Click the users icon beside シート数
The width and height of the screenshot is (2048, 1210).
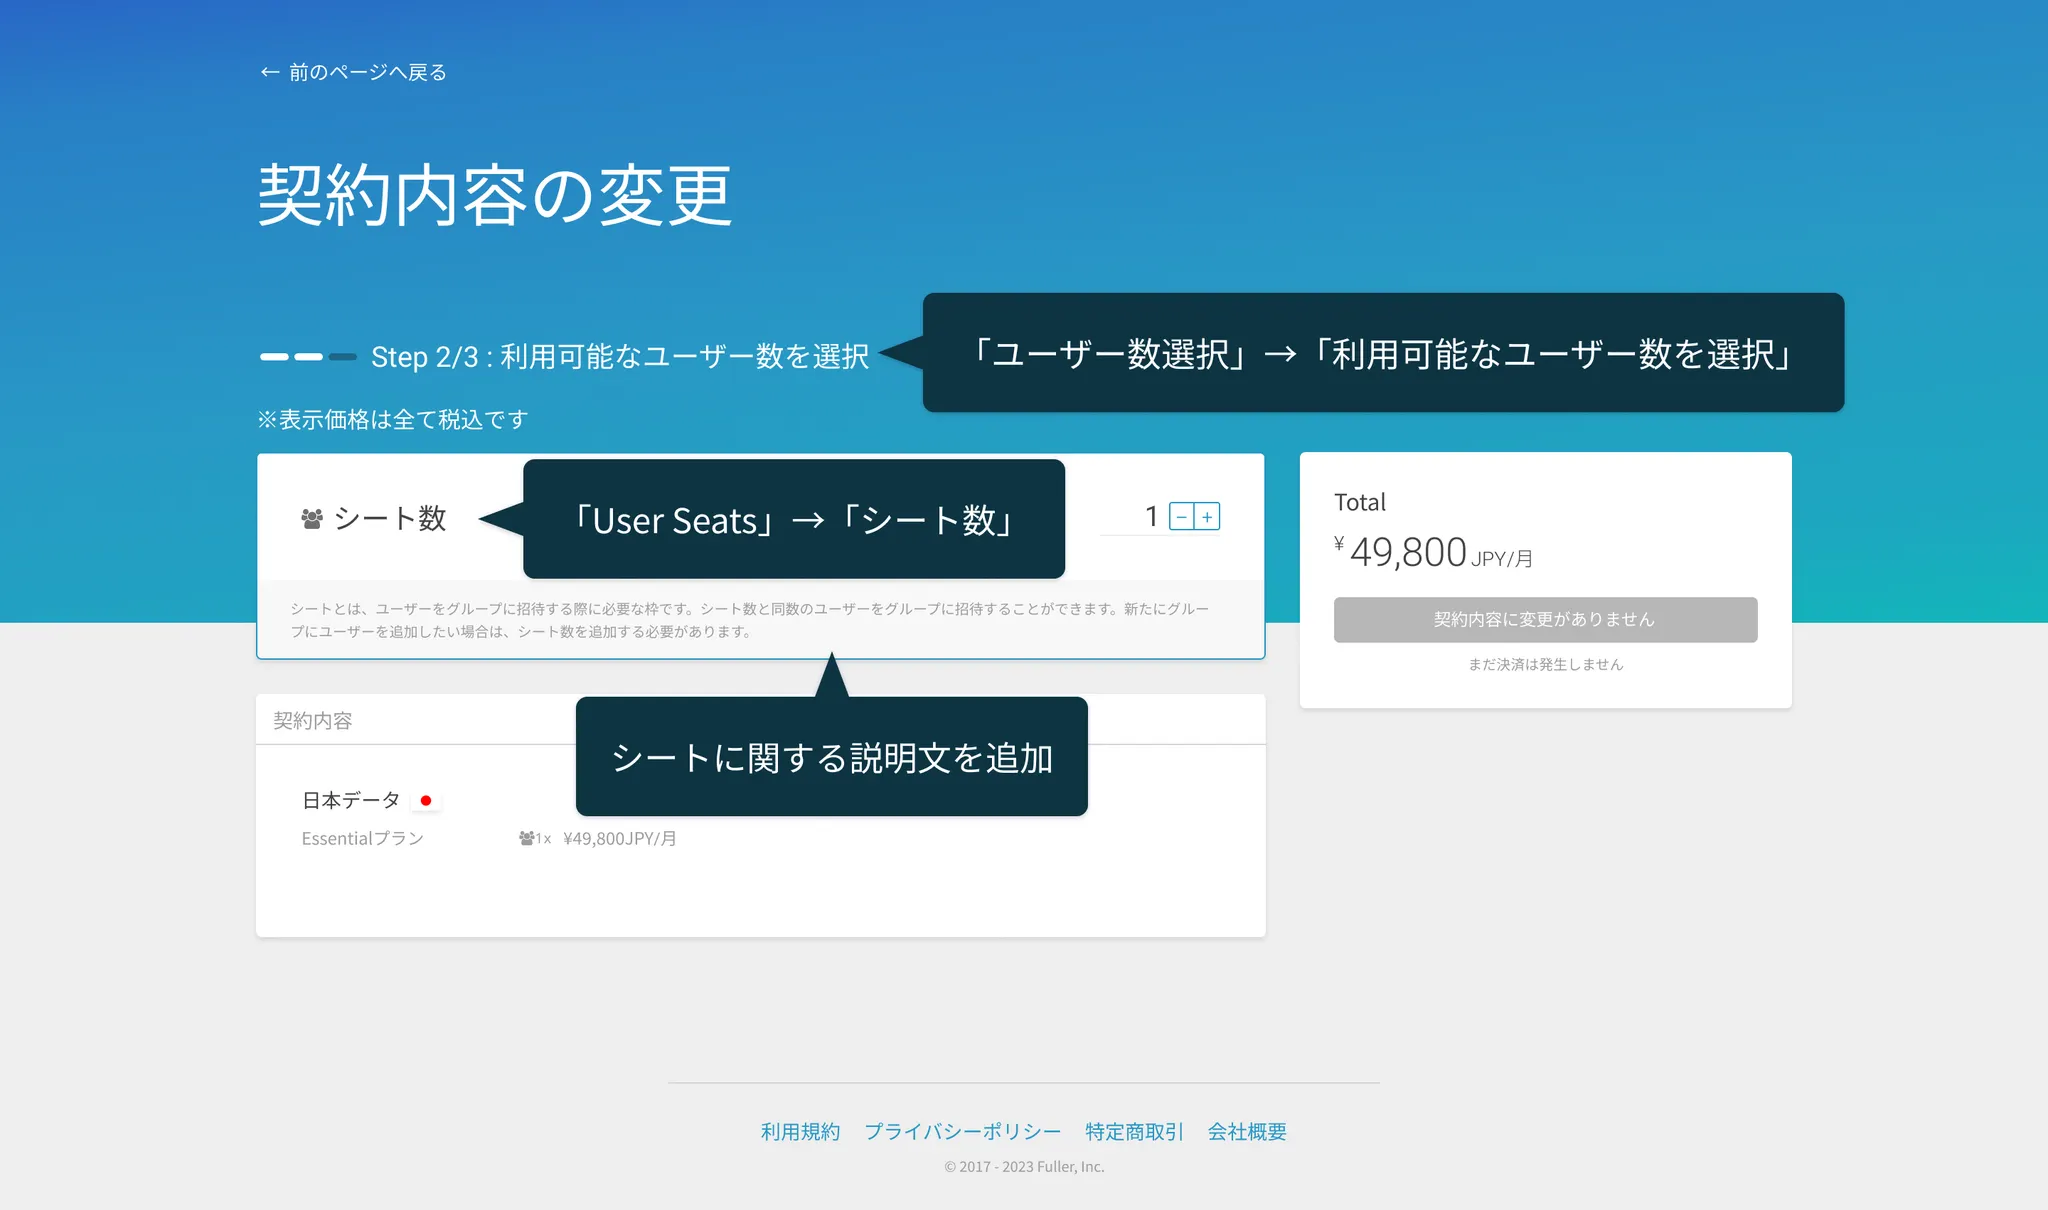click(312, 519)
